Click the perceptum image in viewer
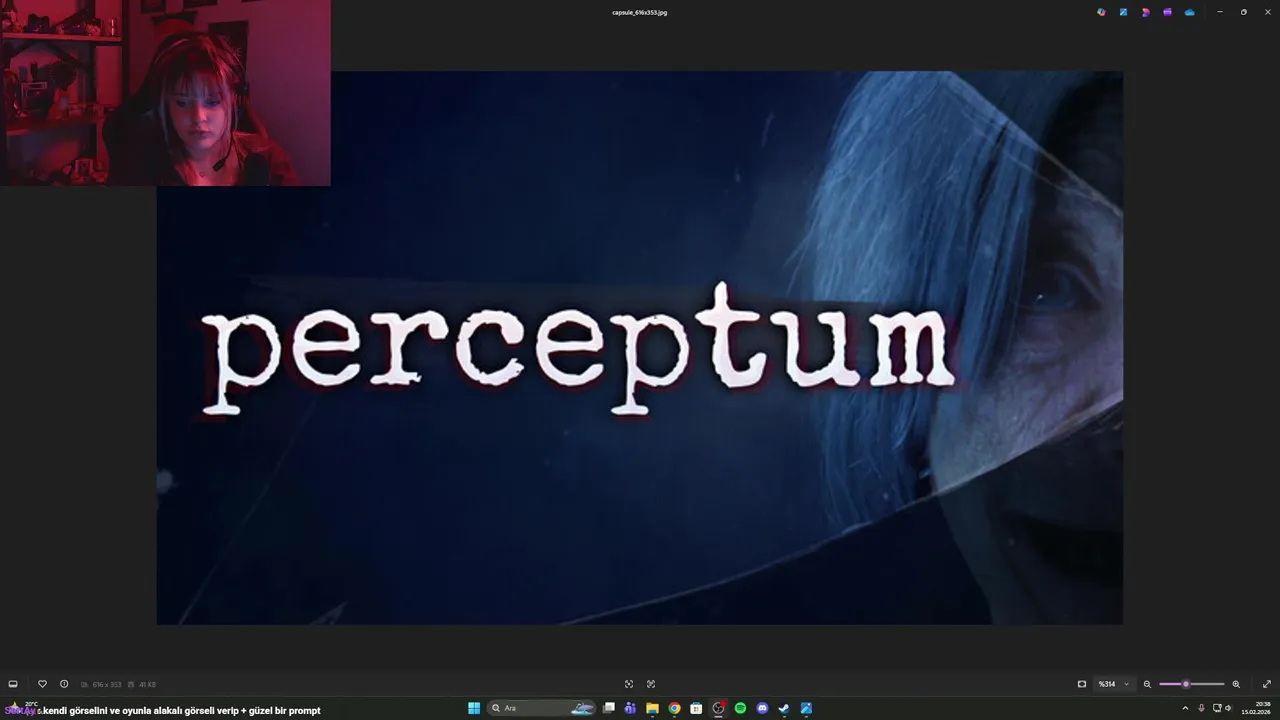This screenshot has height=720, width=1280. click(640, 348)
